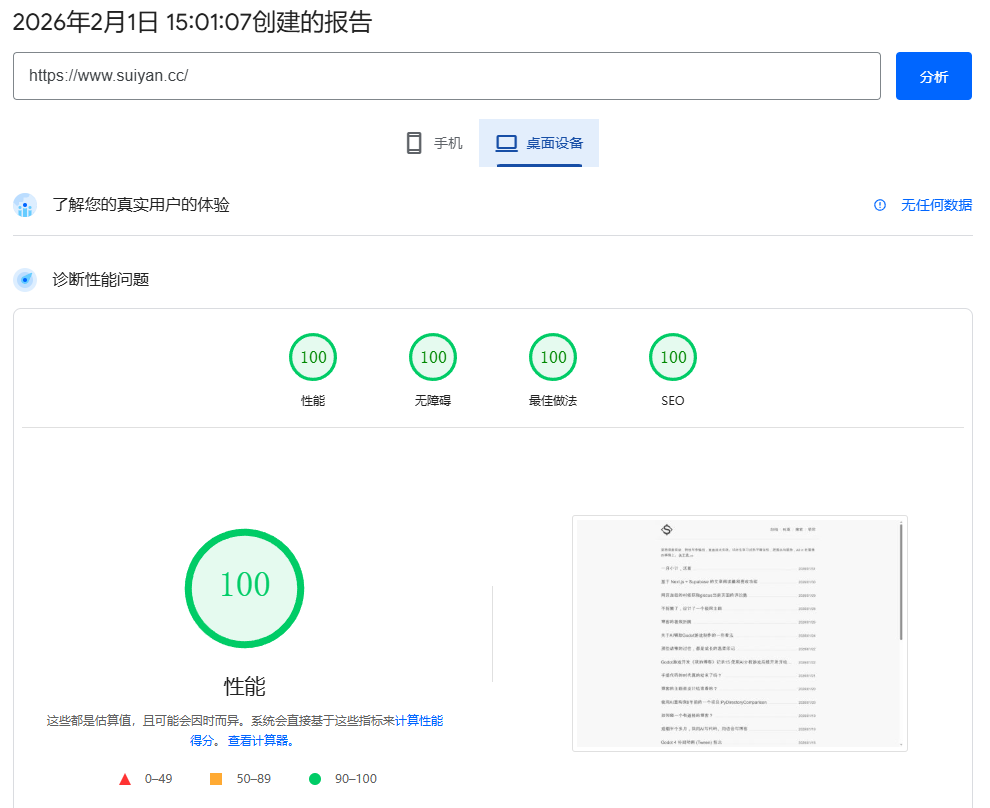The height and width of the screenshot is (808, 990).
Task: Click the red triangle 0–49 legend icon
Action: pos(125,779)
